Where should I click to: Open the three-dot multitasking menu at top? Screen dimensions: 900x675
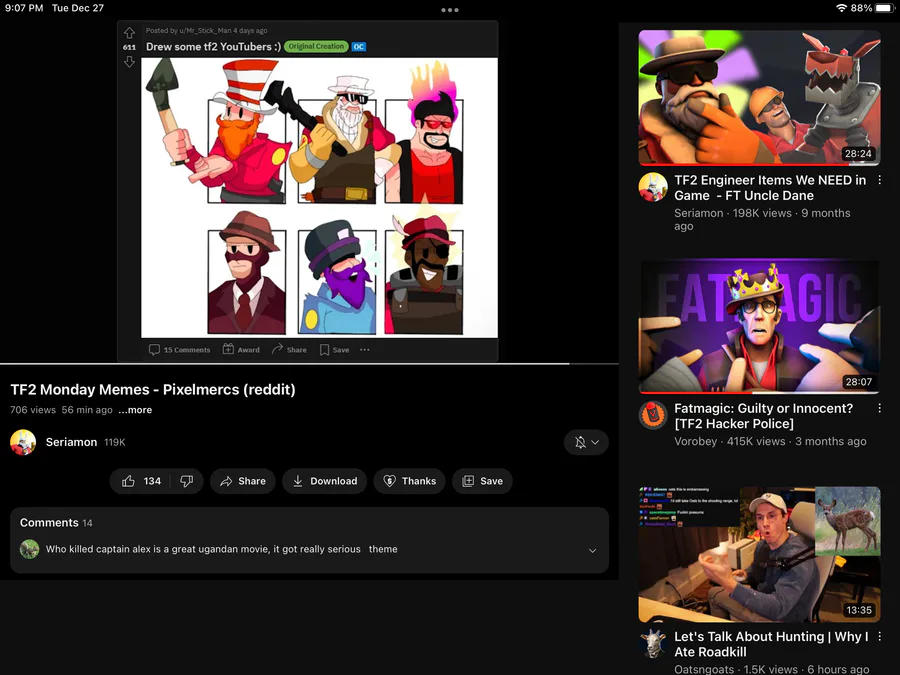450,10
